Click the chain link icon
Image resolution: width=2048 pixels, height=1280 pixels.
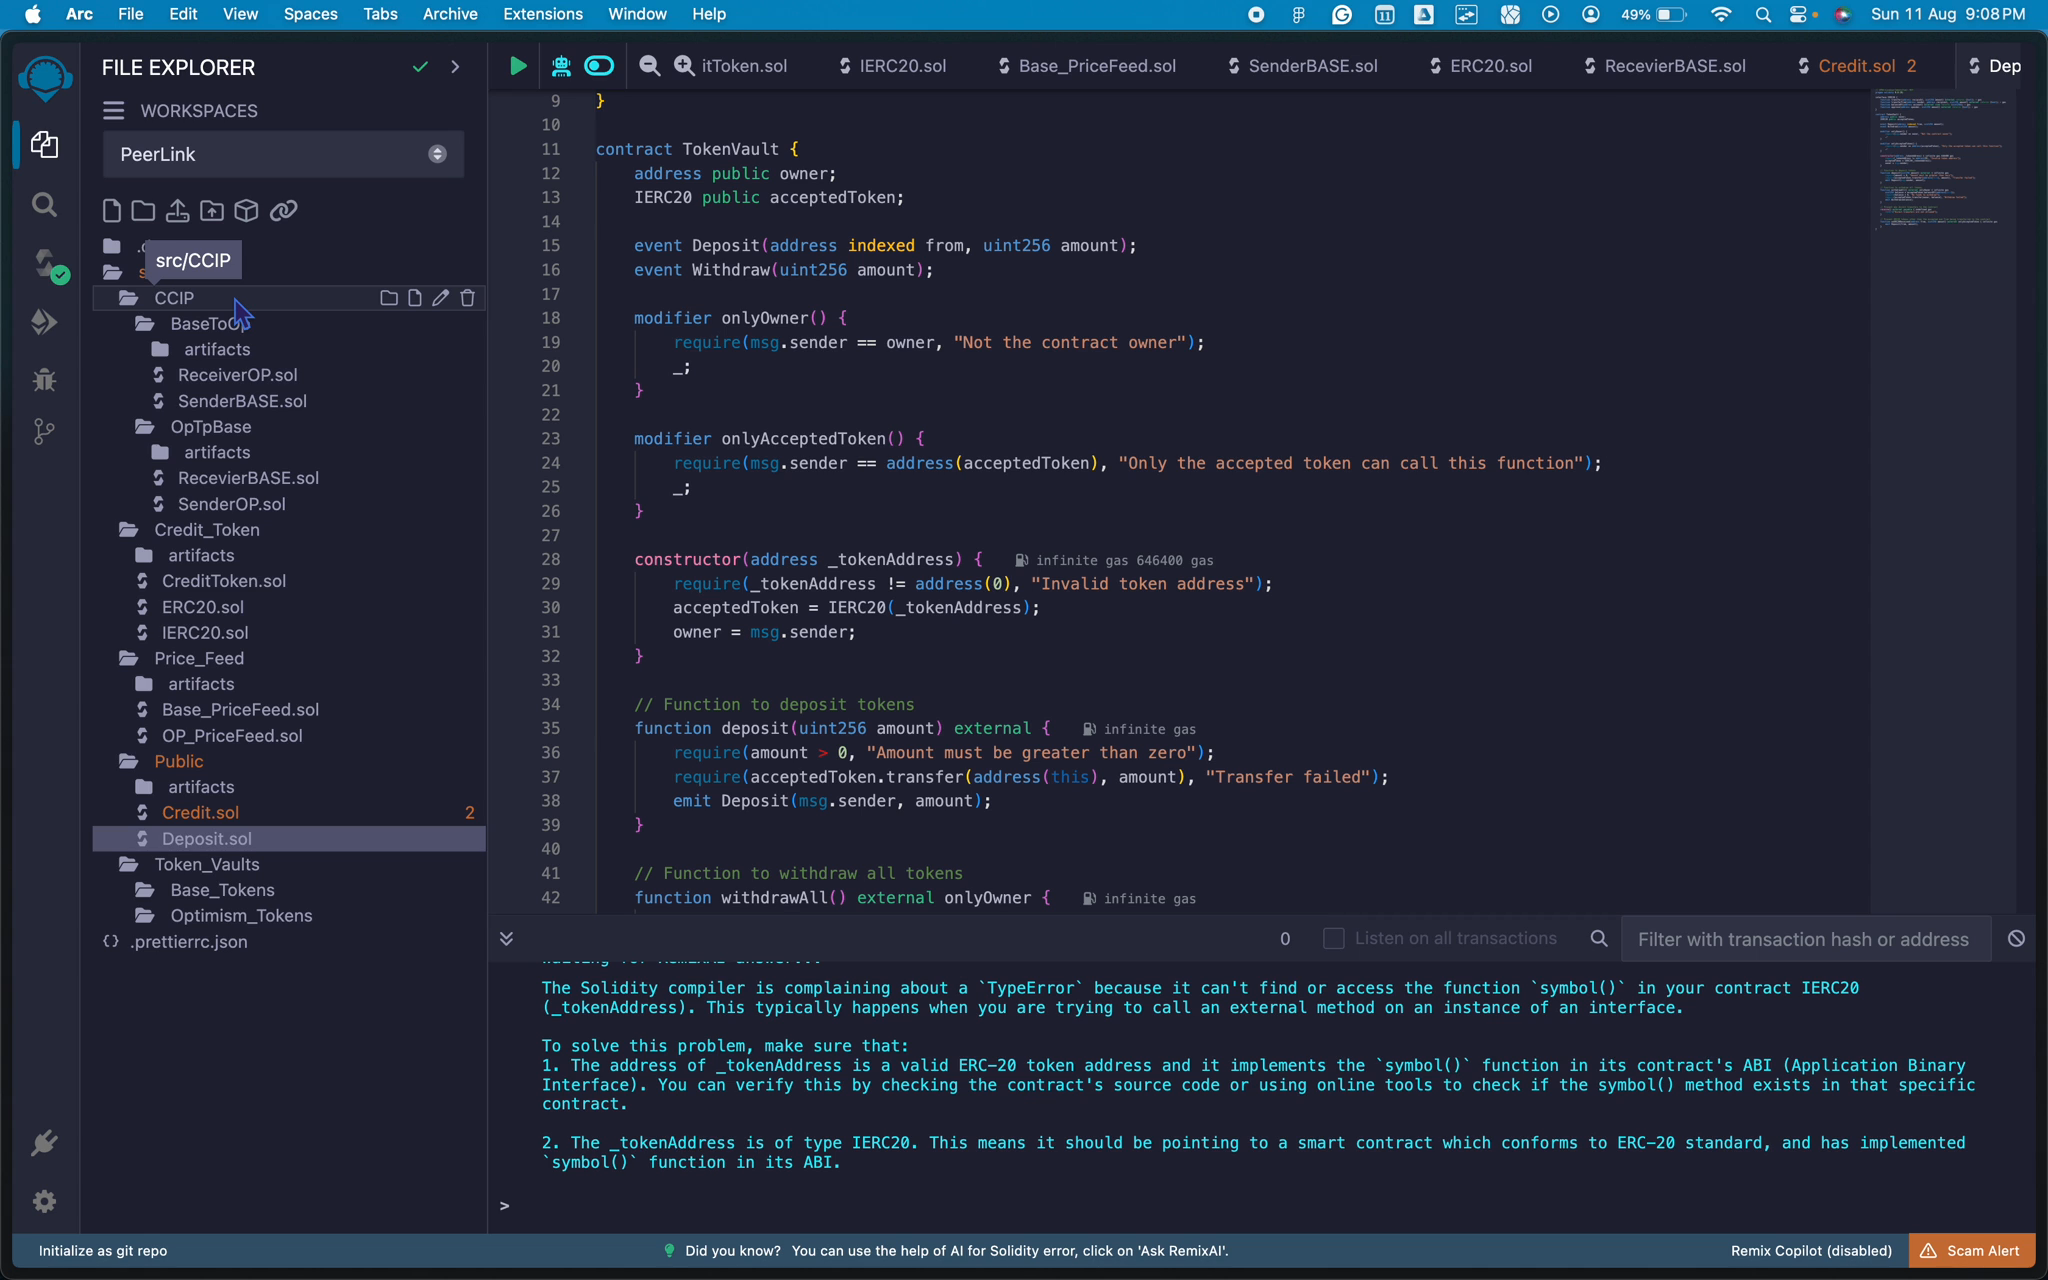click(x=283, y=210)
